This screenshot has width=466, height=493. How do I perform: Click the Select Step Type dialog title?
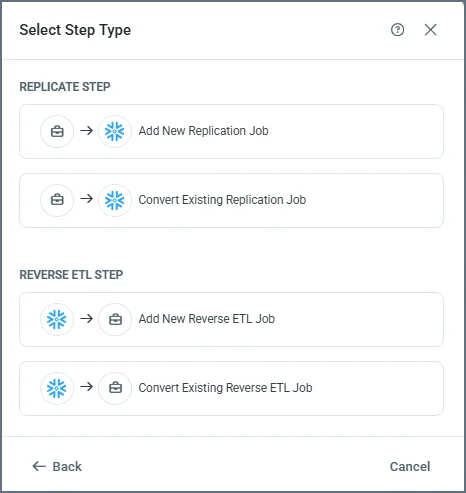pyautogui.click(x=75, y=30)
